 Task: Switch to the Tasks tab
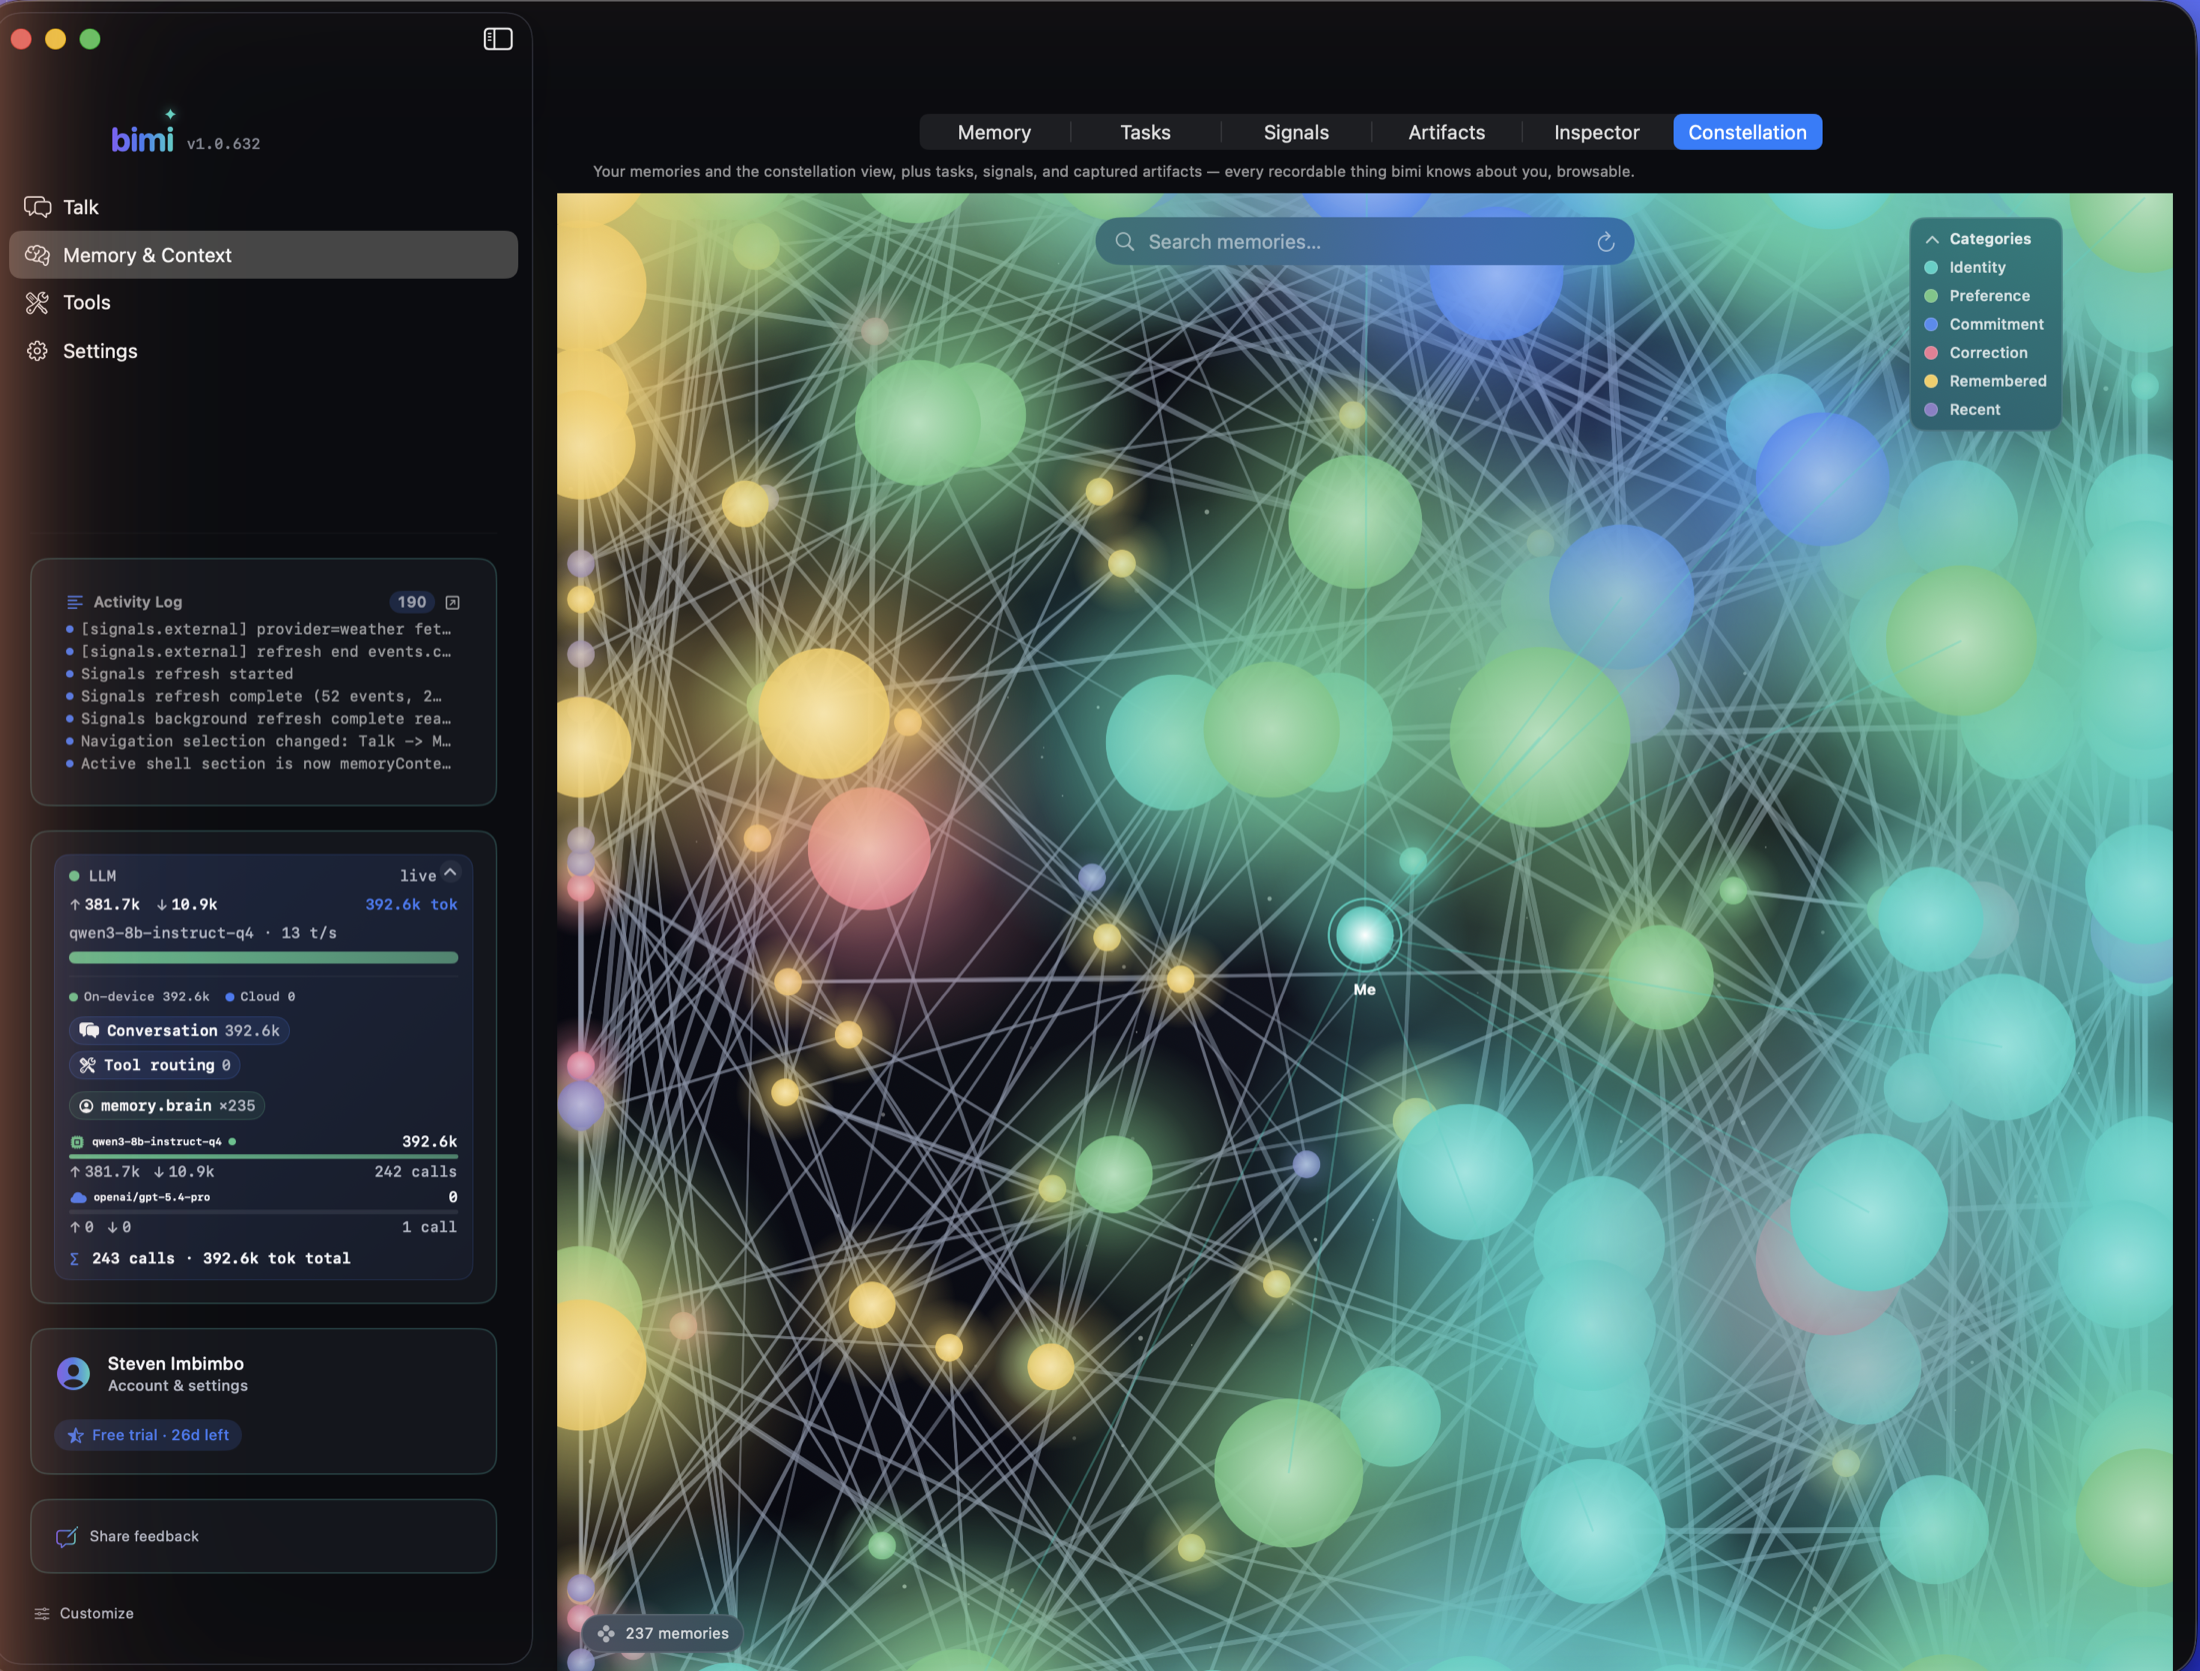coord(1145,132)
